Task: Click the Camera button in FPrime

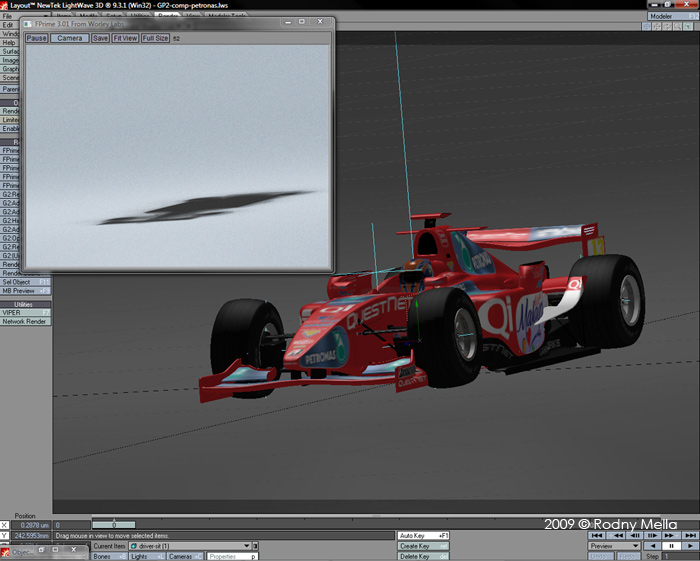Action: (x=70, y=38)
